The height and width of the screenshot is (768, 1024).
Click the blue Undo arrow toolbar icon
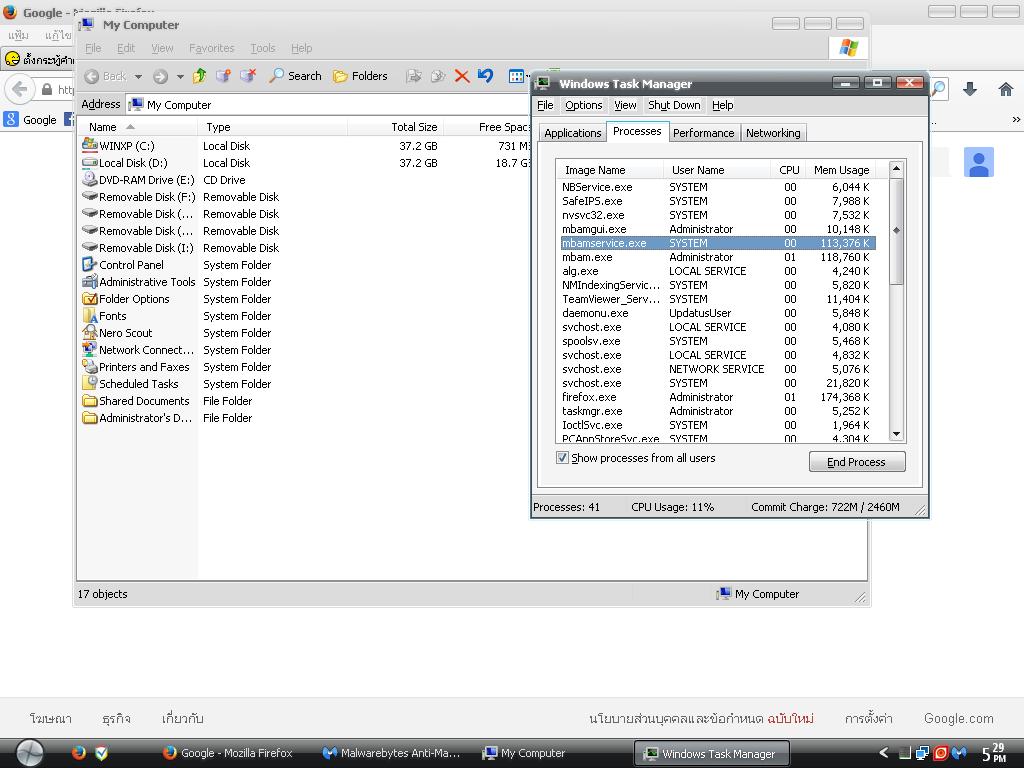485,76
